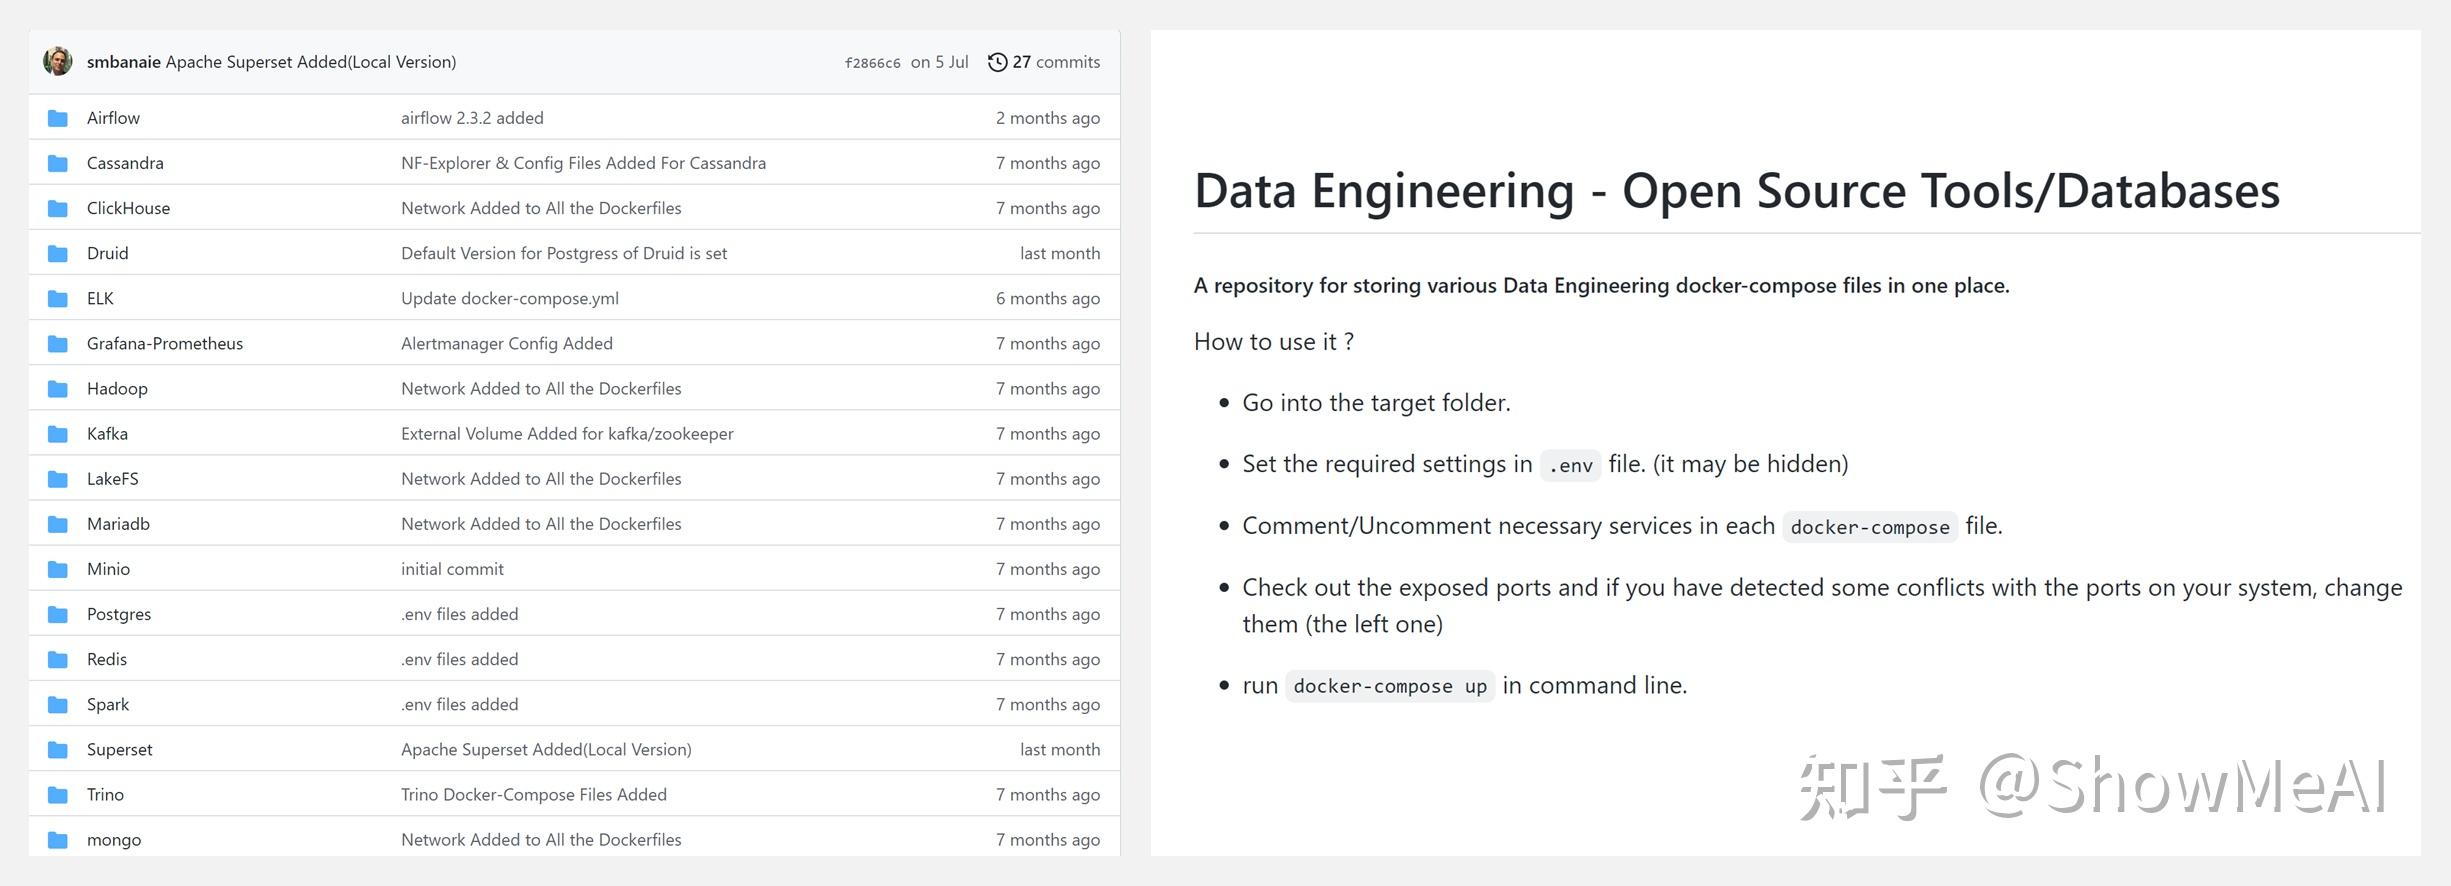Click the Redis folder icon
Image resolution: width=2451 pixels, height=886 pixels.
pos(58,660)
